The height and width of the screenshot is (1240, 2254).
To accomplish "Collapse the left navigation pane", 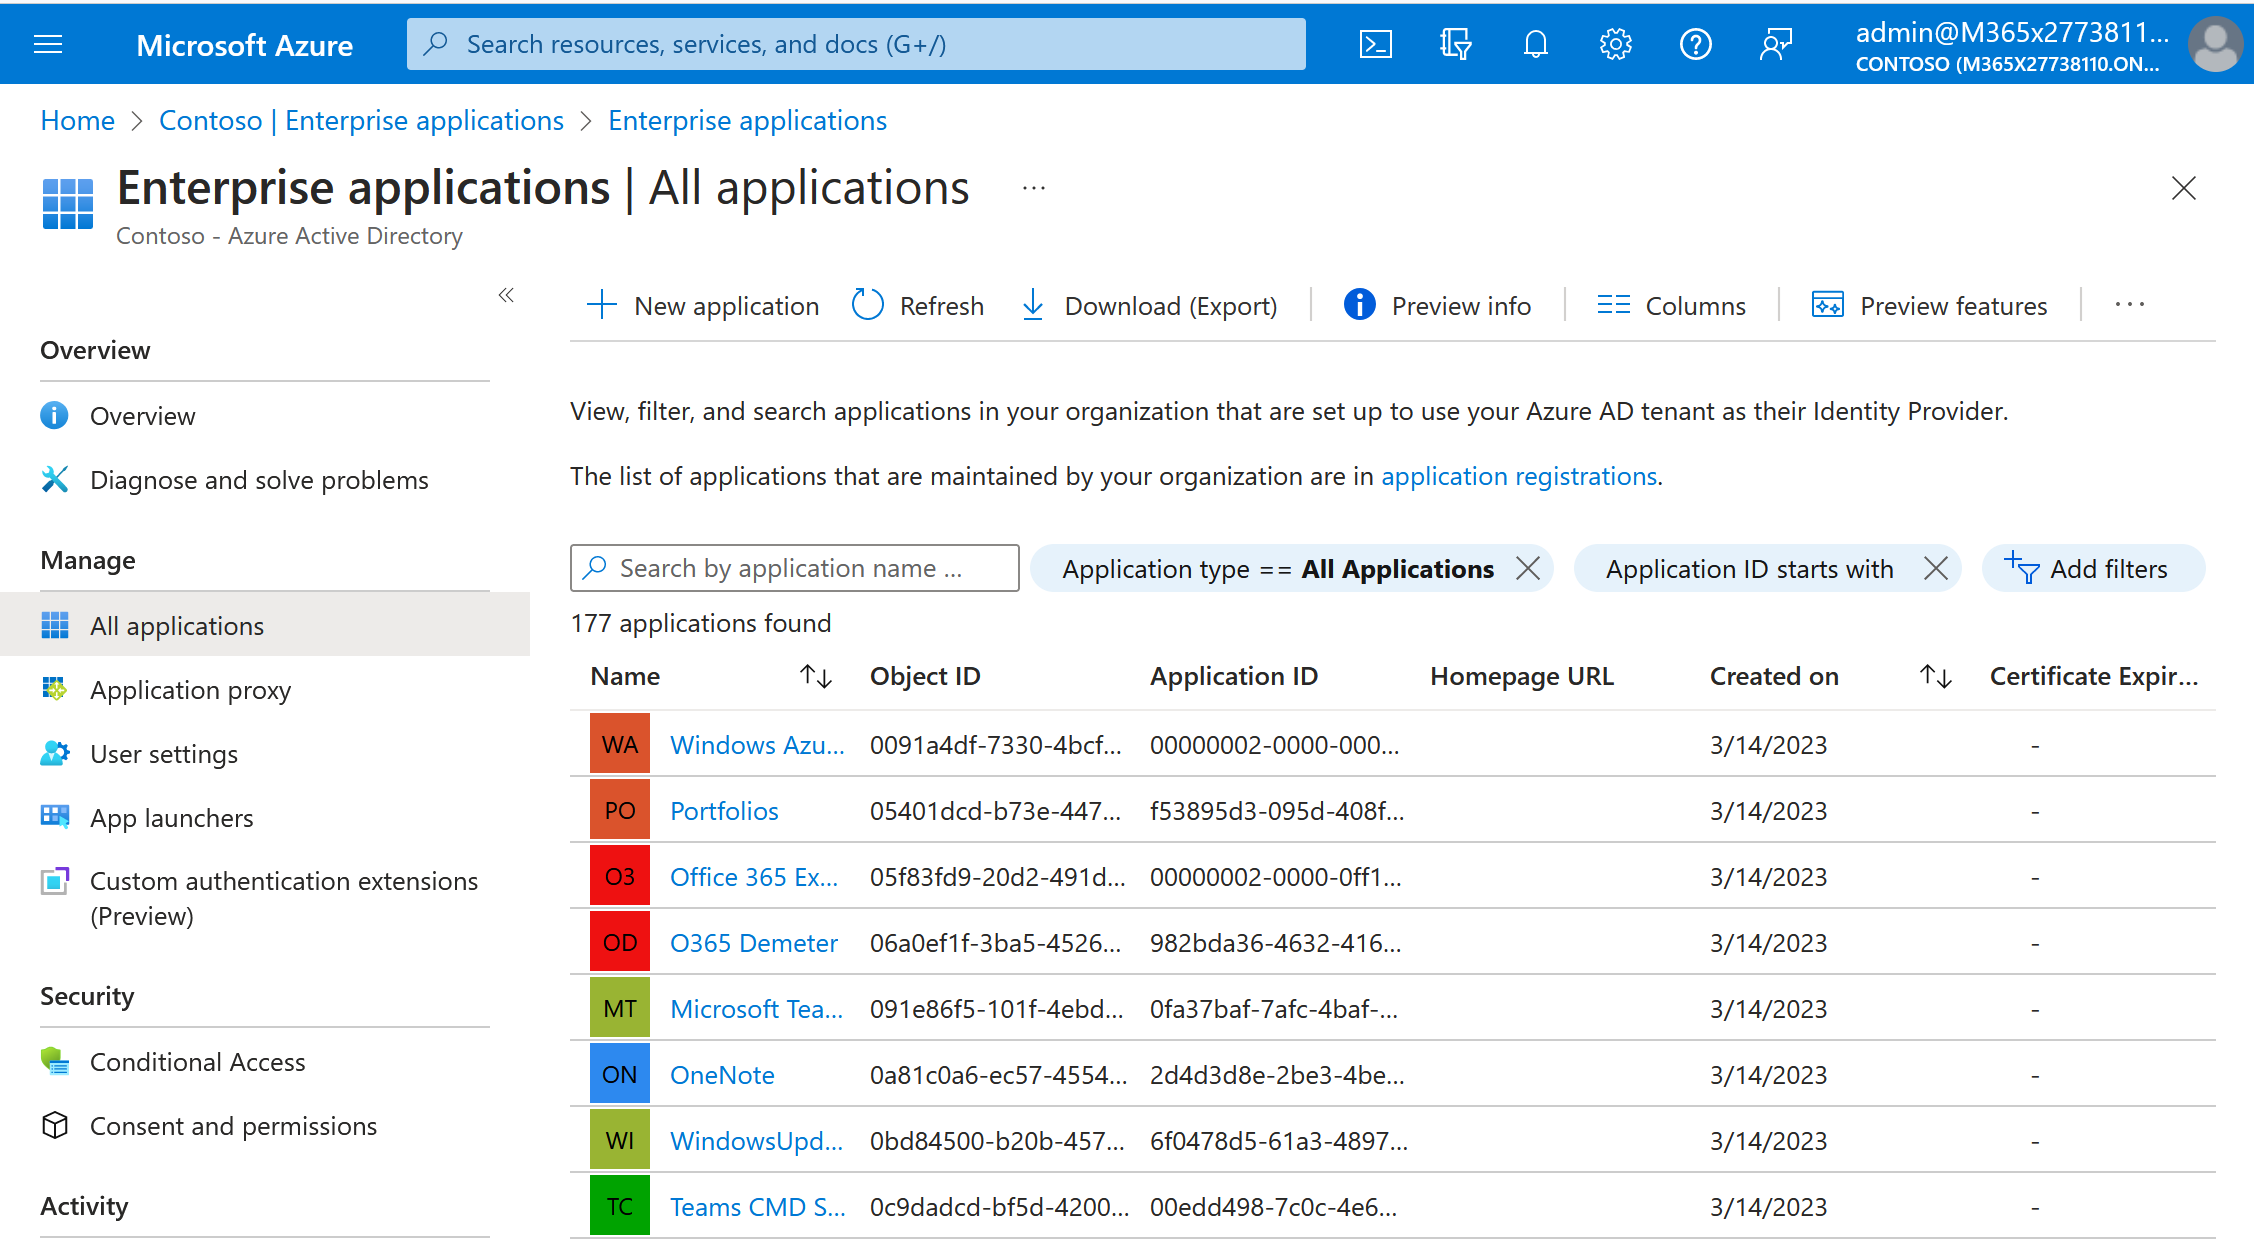I will pyautogui.click(x=506, y=294).
